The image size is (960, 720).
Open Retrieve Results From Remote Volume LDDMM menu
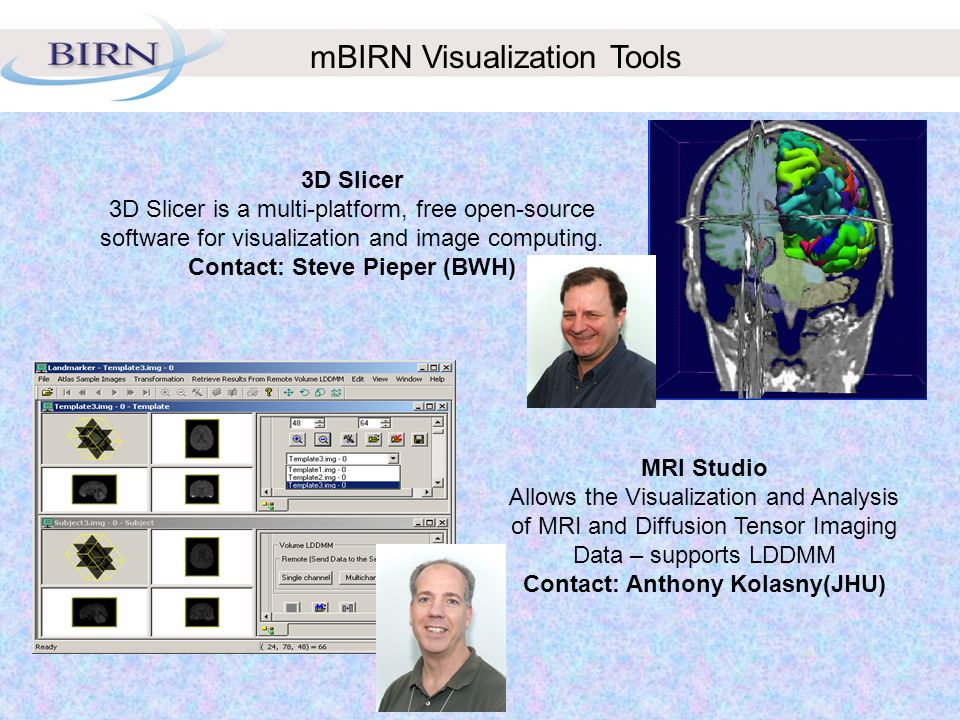[268, 379]
